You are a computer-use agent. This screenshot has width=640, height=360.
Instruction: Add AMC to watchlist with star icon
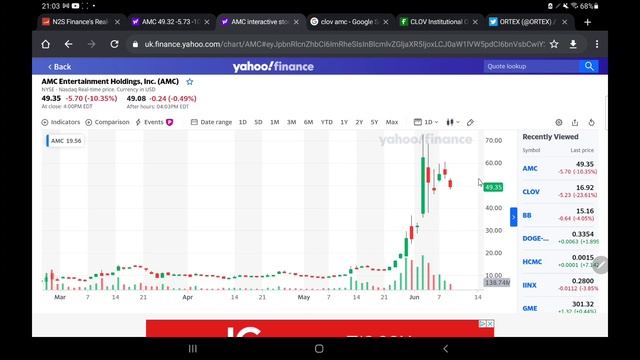click(x=190, y=82)
